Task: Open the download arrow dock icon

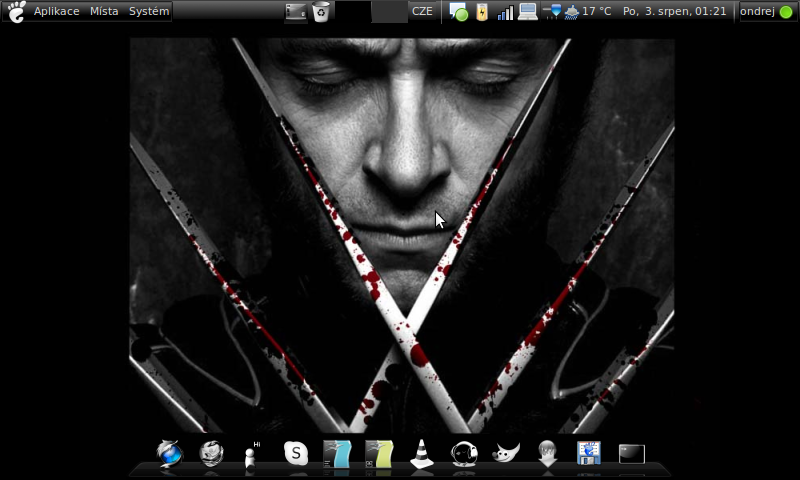Action: (x=547, y=453)
